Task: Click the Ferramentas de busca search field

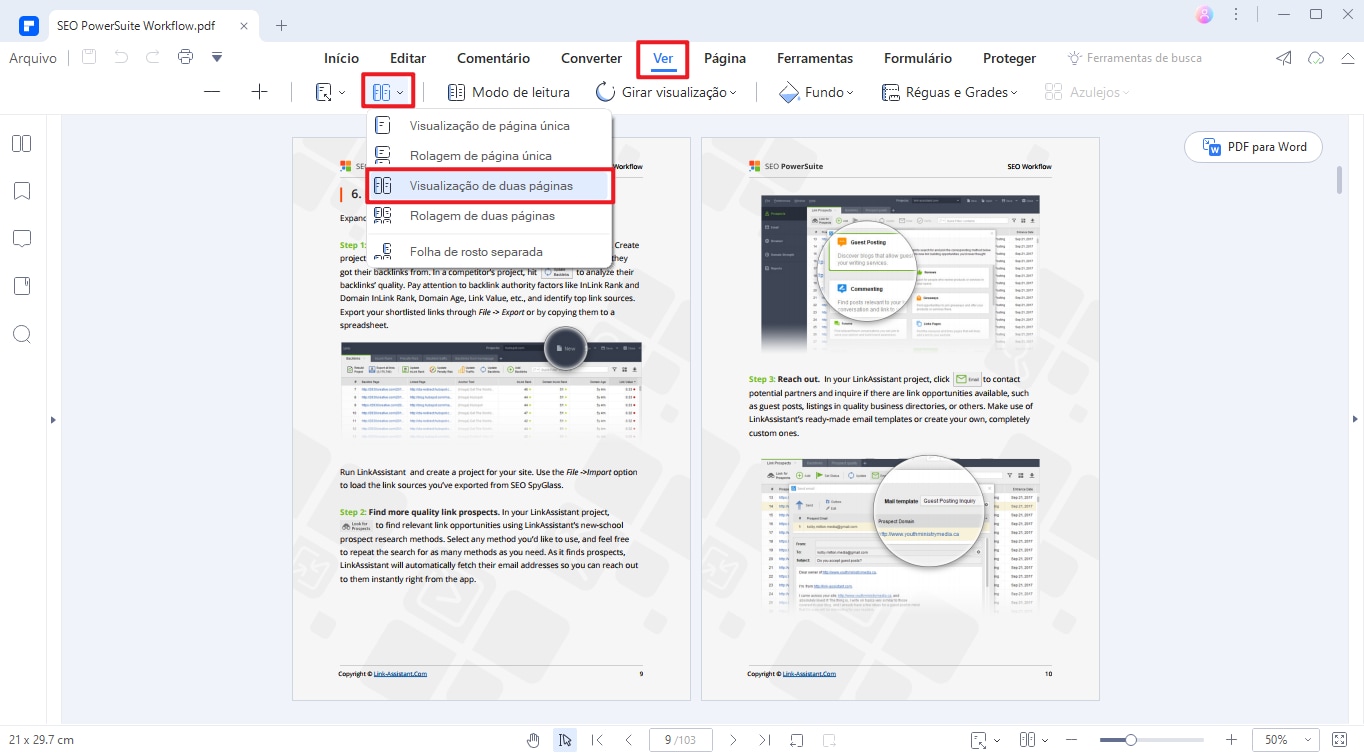Action: point(1135,58)
